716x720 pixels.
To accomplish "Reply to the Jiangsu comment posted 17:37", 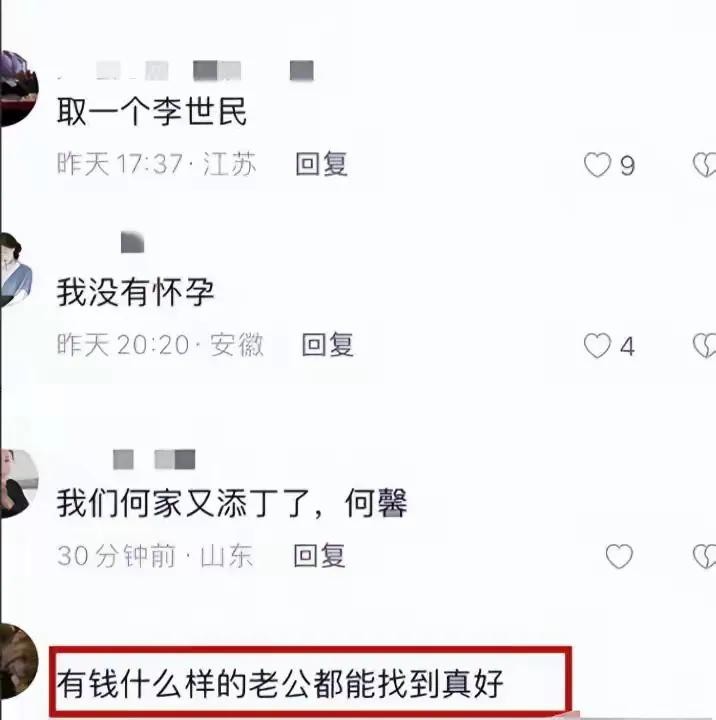I will (321, 164).
